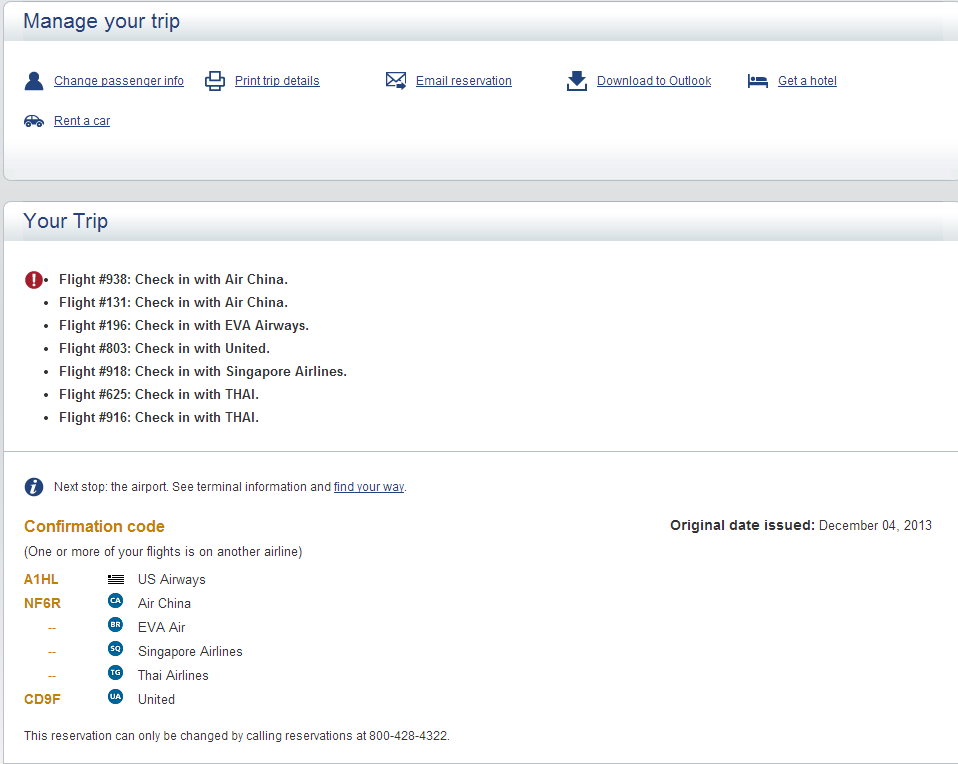Click the Singapore Airlines SQ badge

click(115, 648)
